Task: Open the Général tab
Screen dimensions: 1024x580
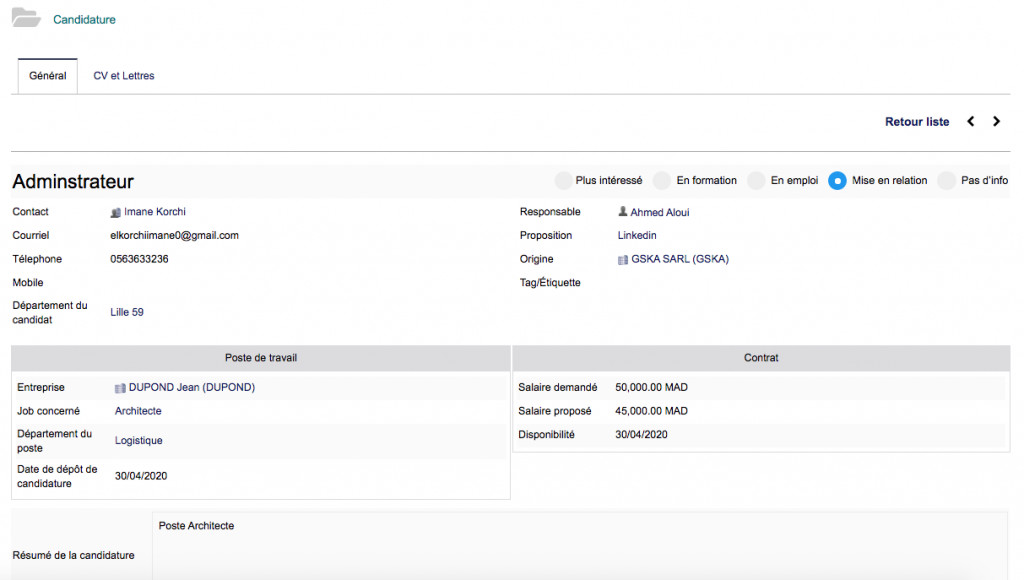Action: click(48, 76)
